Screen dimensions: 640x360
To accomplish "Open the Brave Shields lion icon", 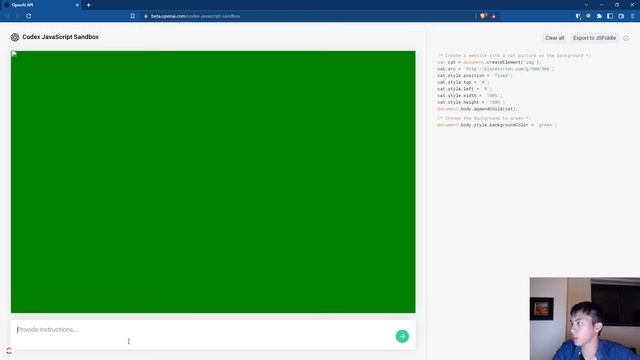I will click(x=483, y=16).
